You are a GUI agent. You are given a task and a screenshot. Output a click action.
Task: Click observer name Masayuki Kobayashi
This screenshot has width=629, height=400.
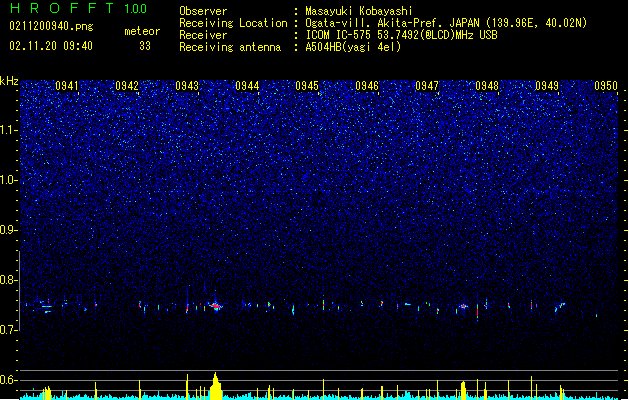pyautogui.click(x=359, y=11)
